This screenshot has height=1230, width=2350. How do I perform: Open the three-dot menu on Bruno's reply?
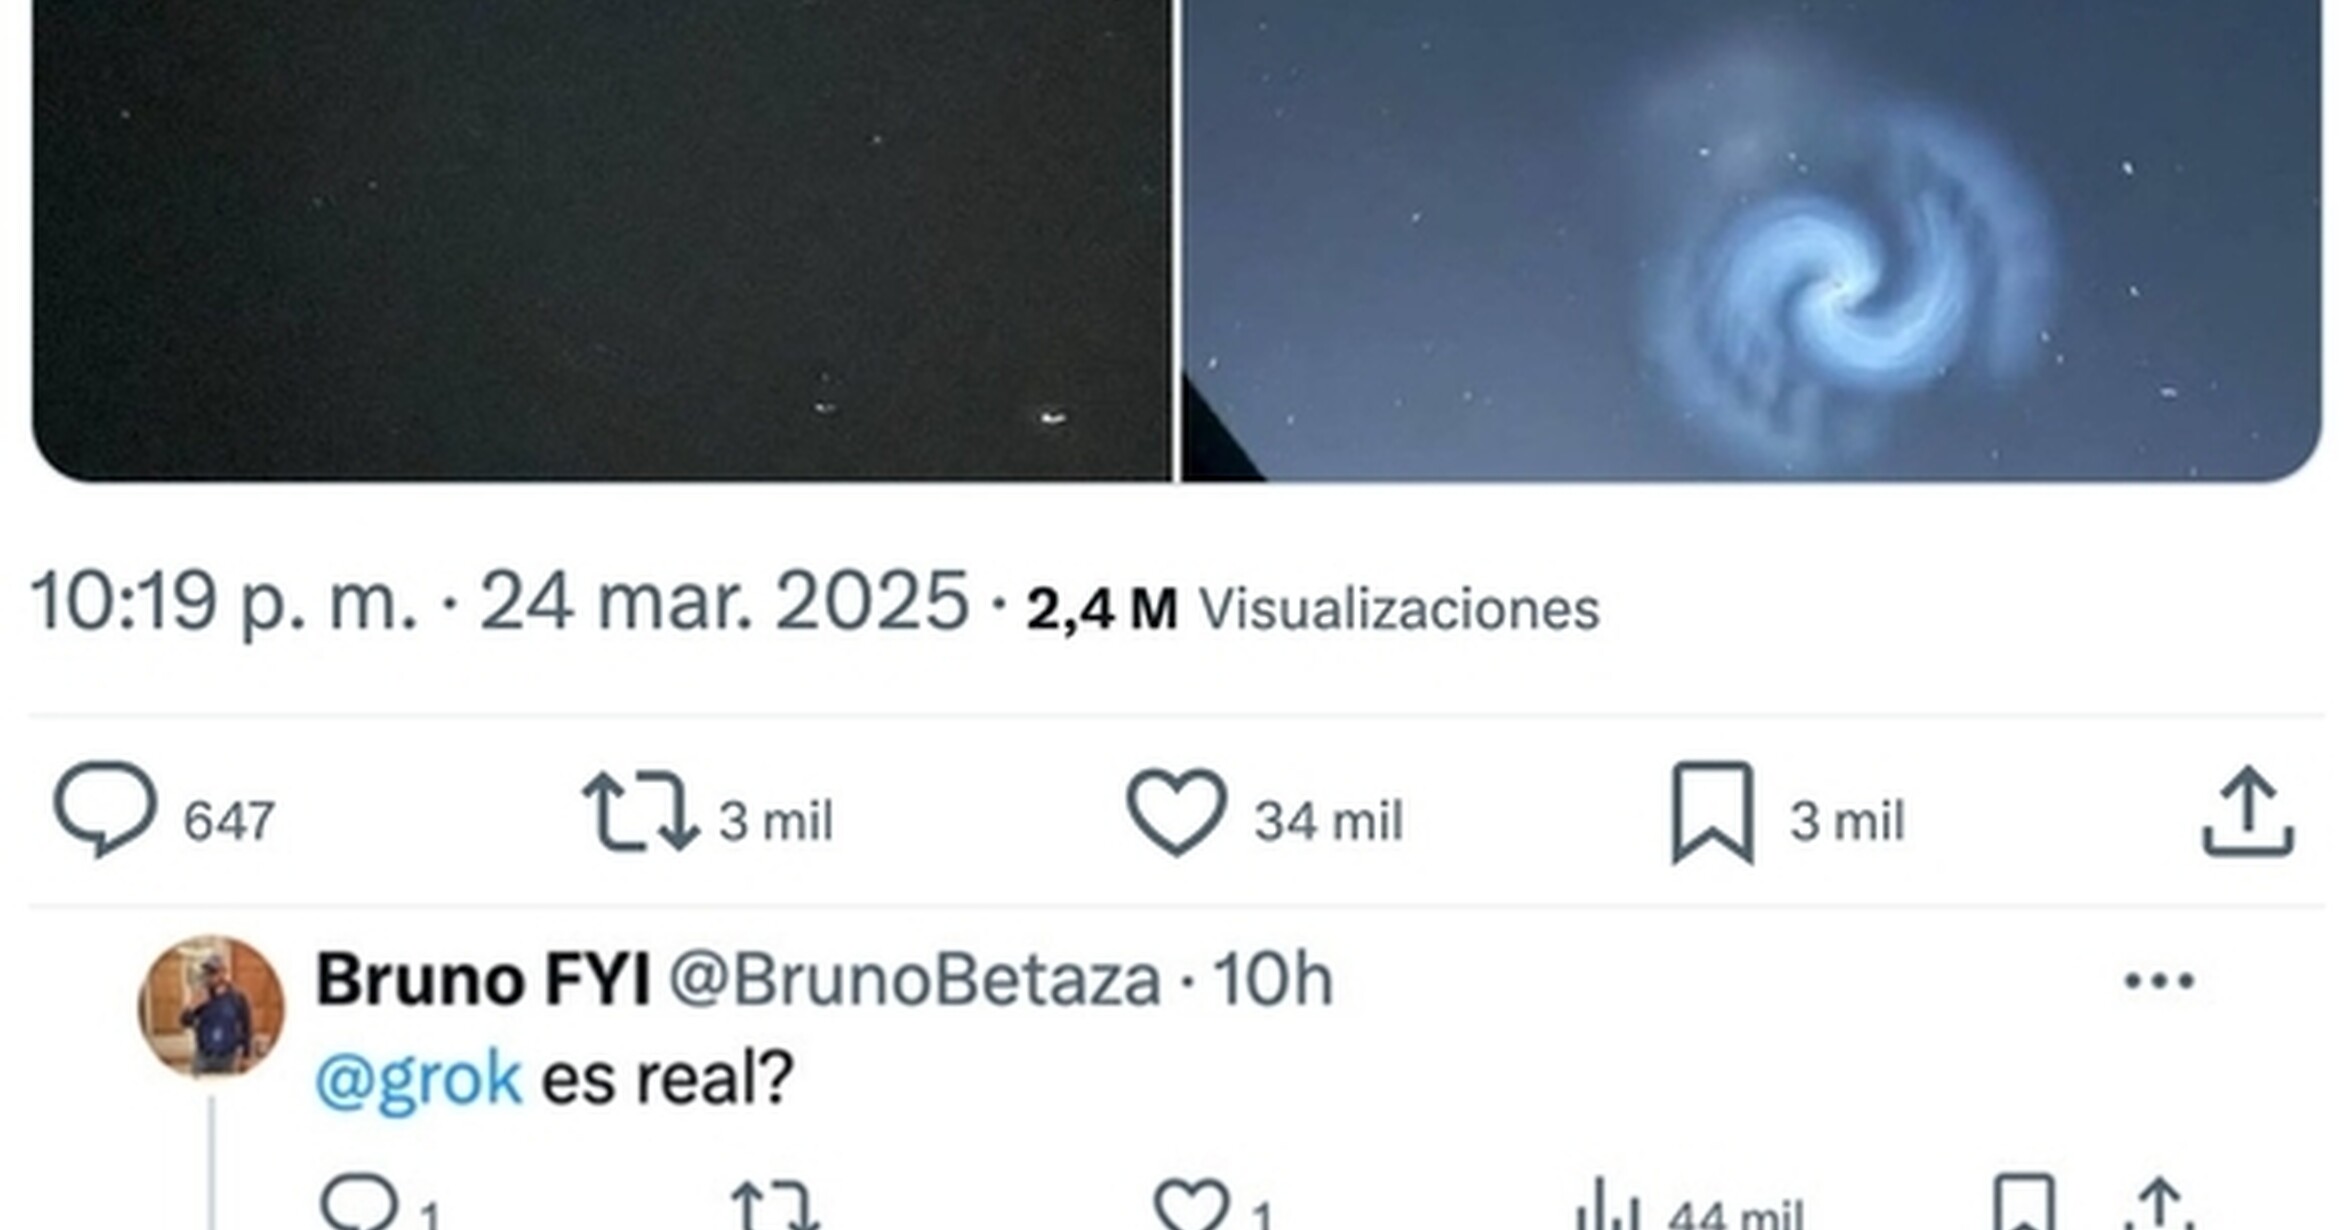tap(2159, 980)
